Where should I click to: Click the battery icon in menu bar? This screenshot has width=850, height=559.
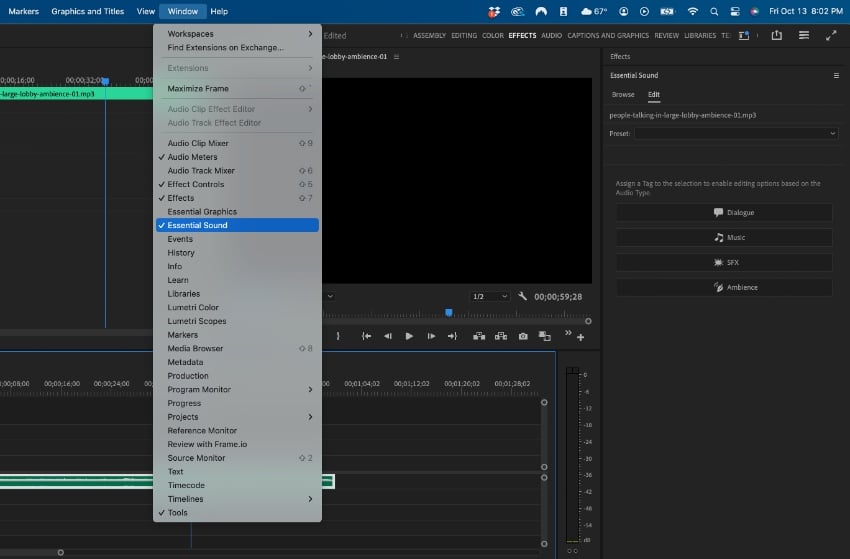667,11
